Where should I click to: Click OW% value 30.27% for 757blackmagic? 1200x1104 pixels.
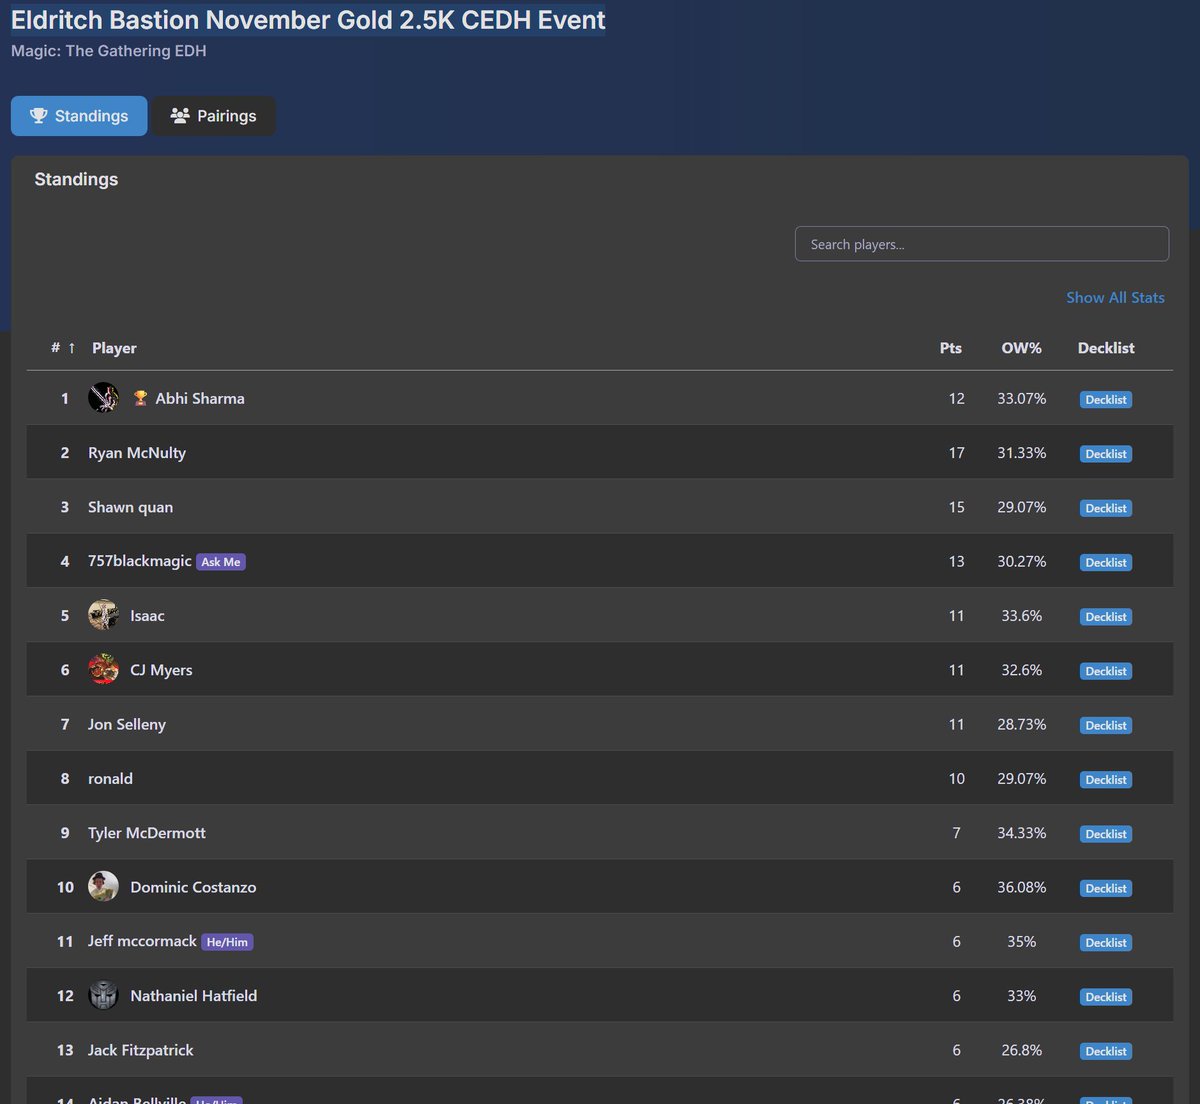click(1022, 561)
